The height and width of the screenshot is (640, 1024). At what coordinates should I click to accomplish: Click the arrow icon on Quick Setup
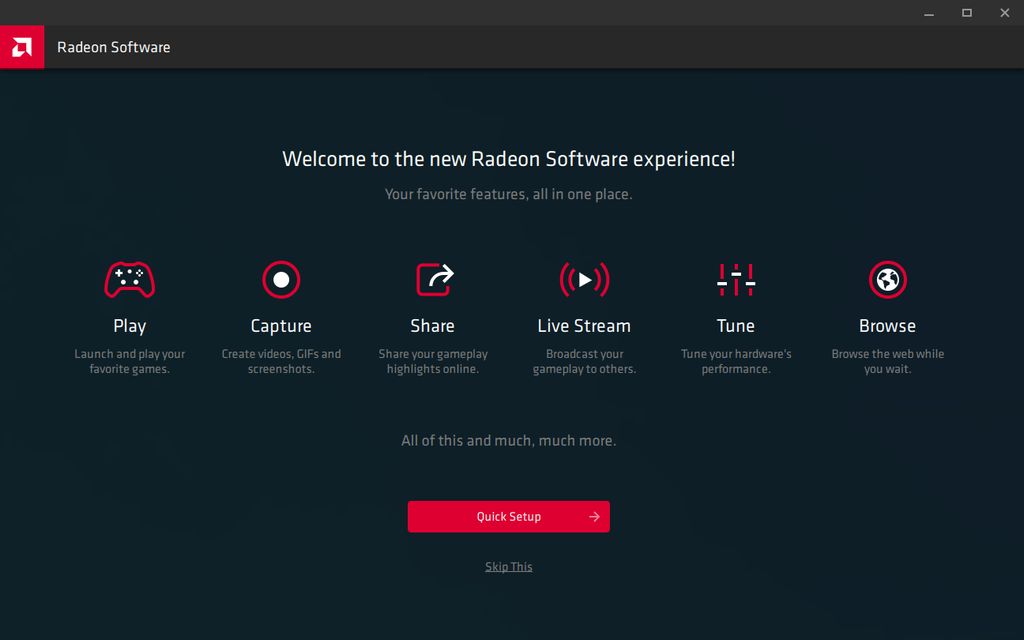(594, 517)
